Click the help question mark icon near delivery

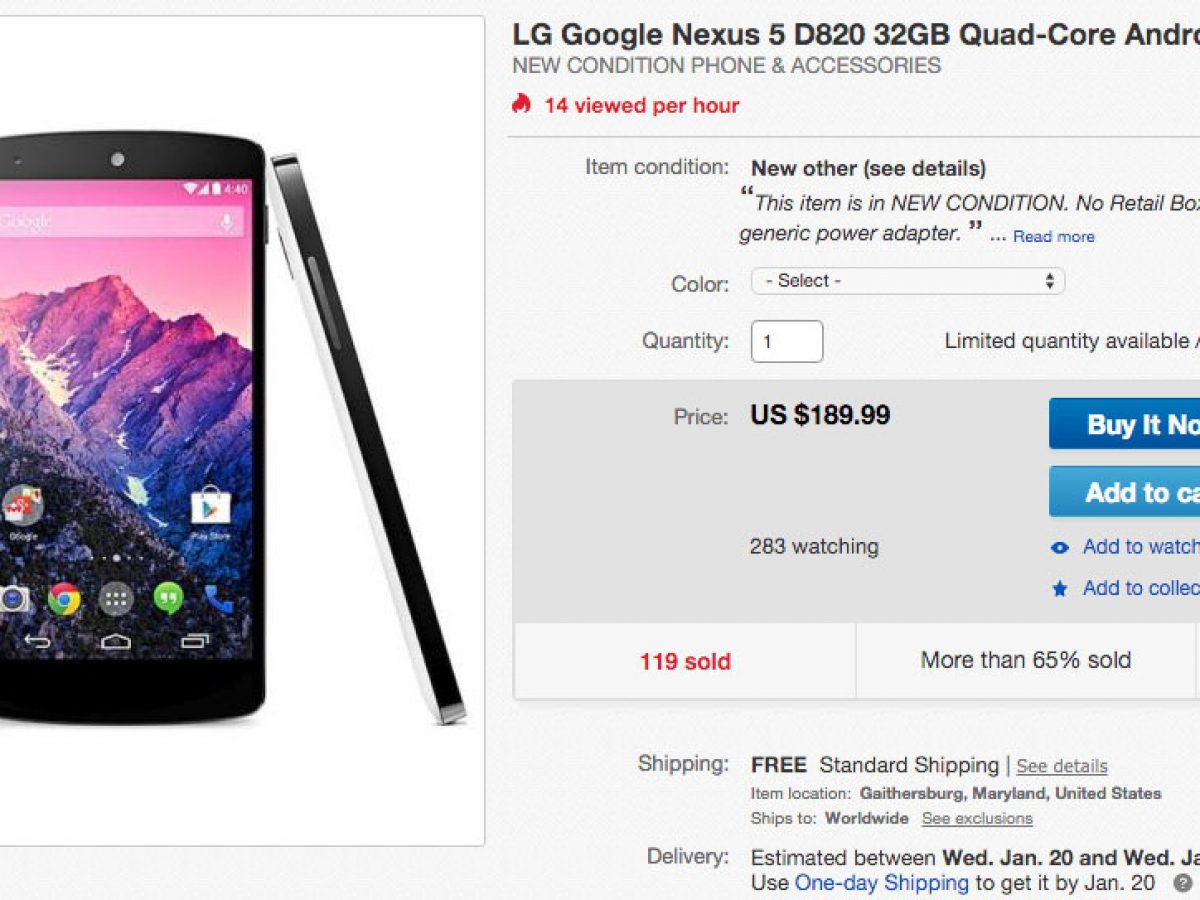click(1184, 884)
